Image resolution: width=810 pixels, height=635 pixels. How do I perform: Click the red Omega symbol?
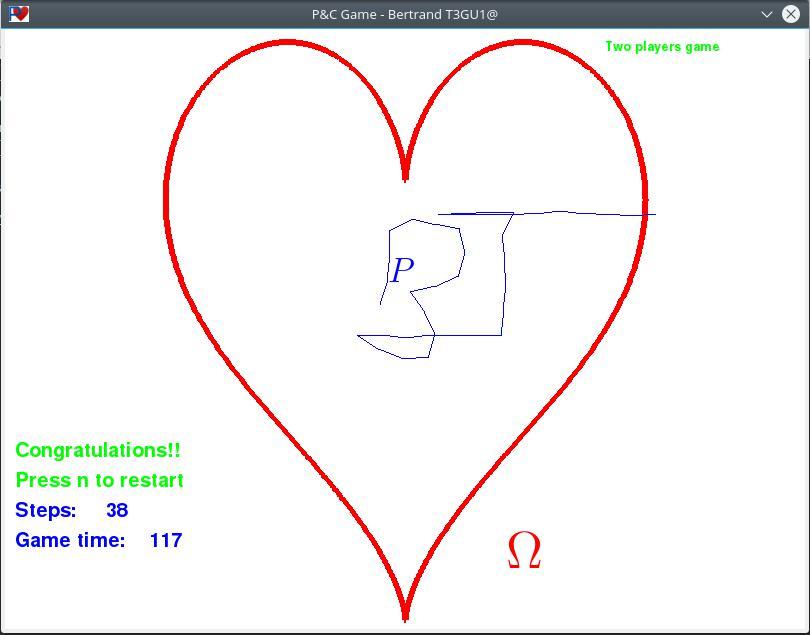(x=524, y=551)
